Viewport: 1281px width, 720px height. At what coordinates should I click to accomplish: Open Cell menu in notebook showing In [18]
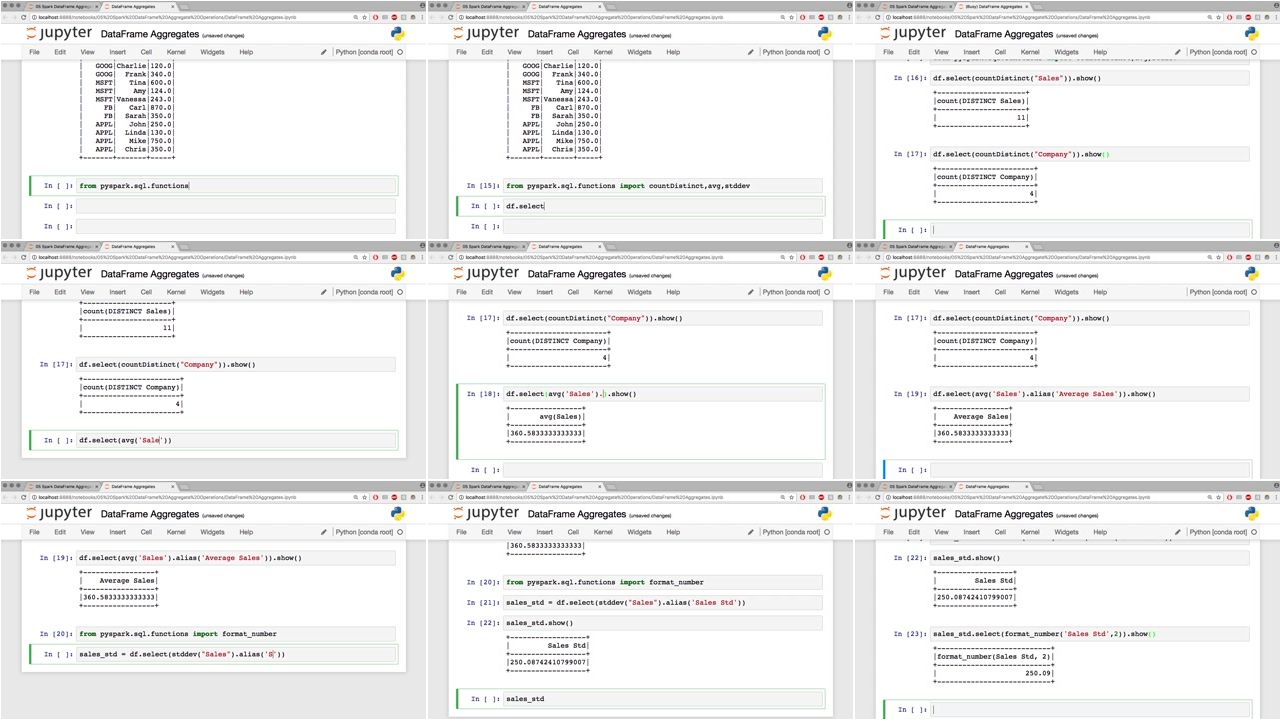(x=573, y=292)
